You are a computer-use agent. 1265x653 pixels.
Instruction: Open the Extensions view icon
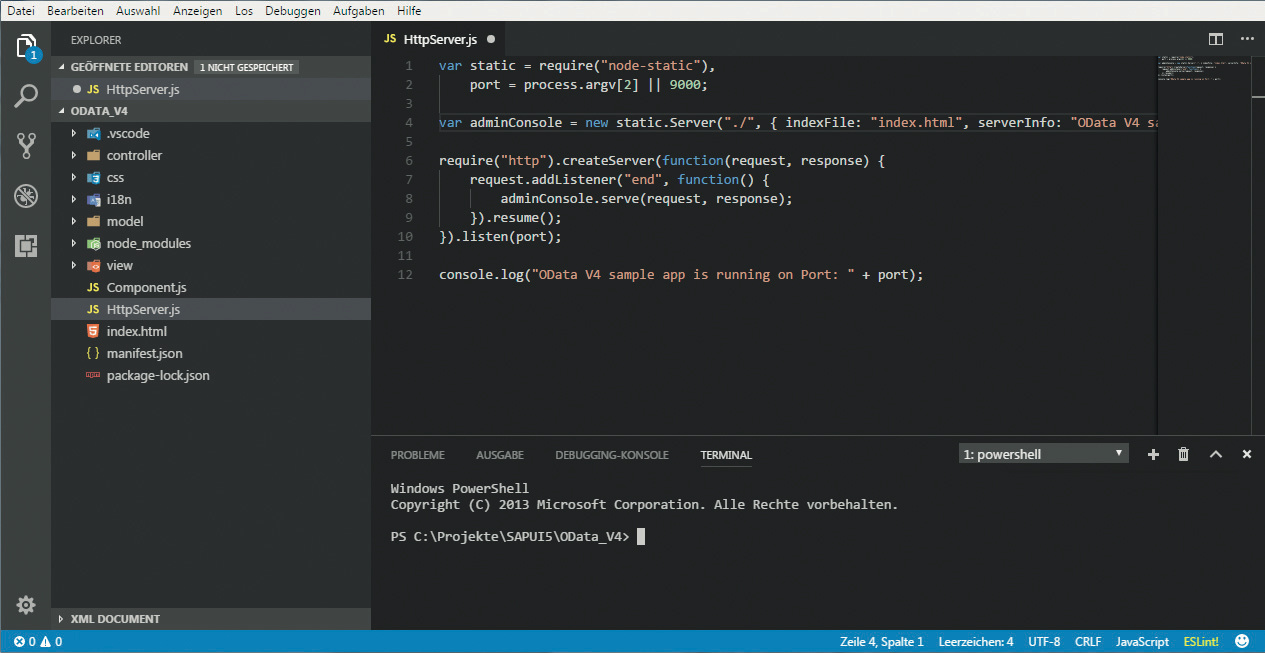[26, 246]
